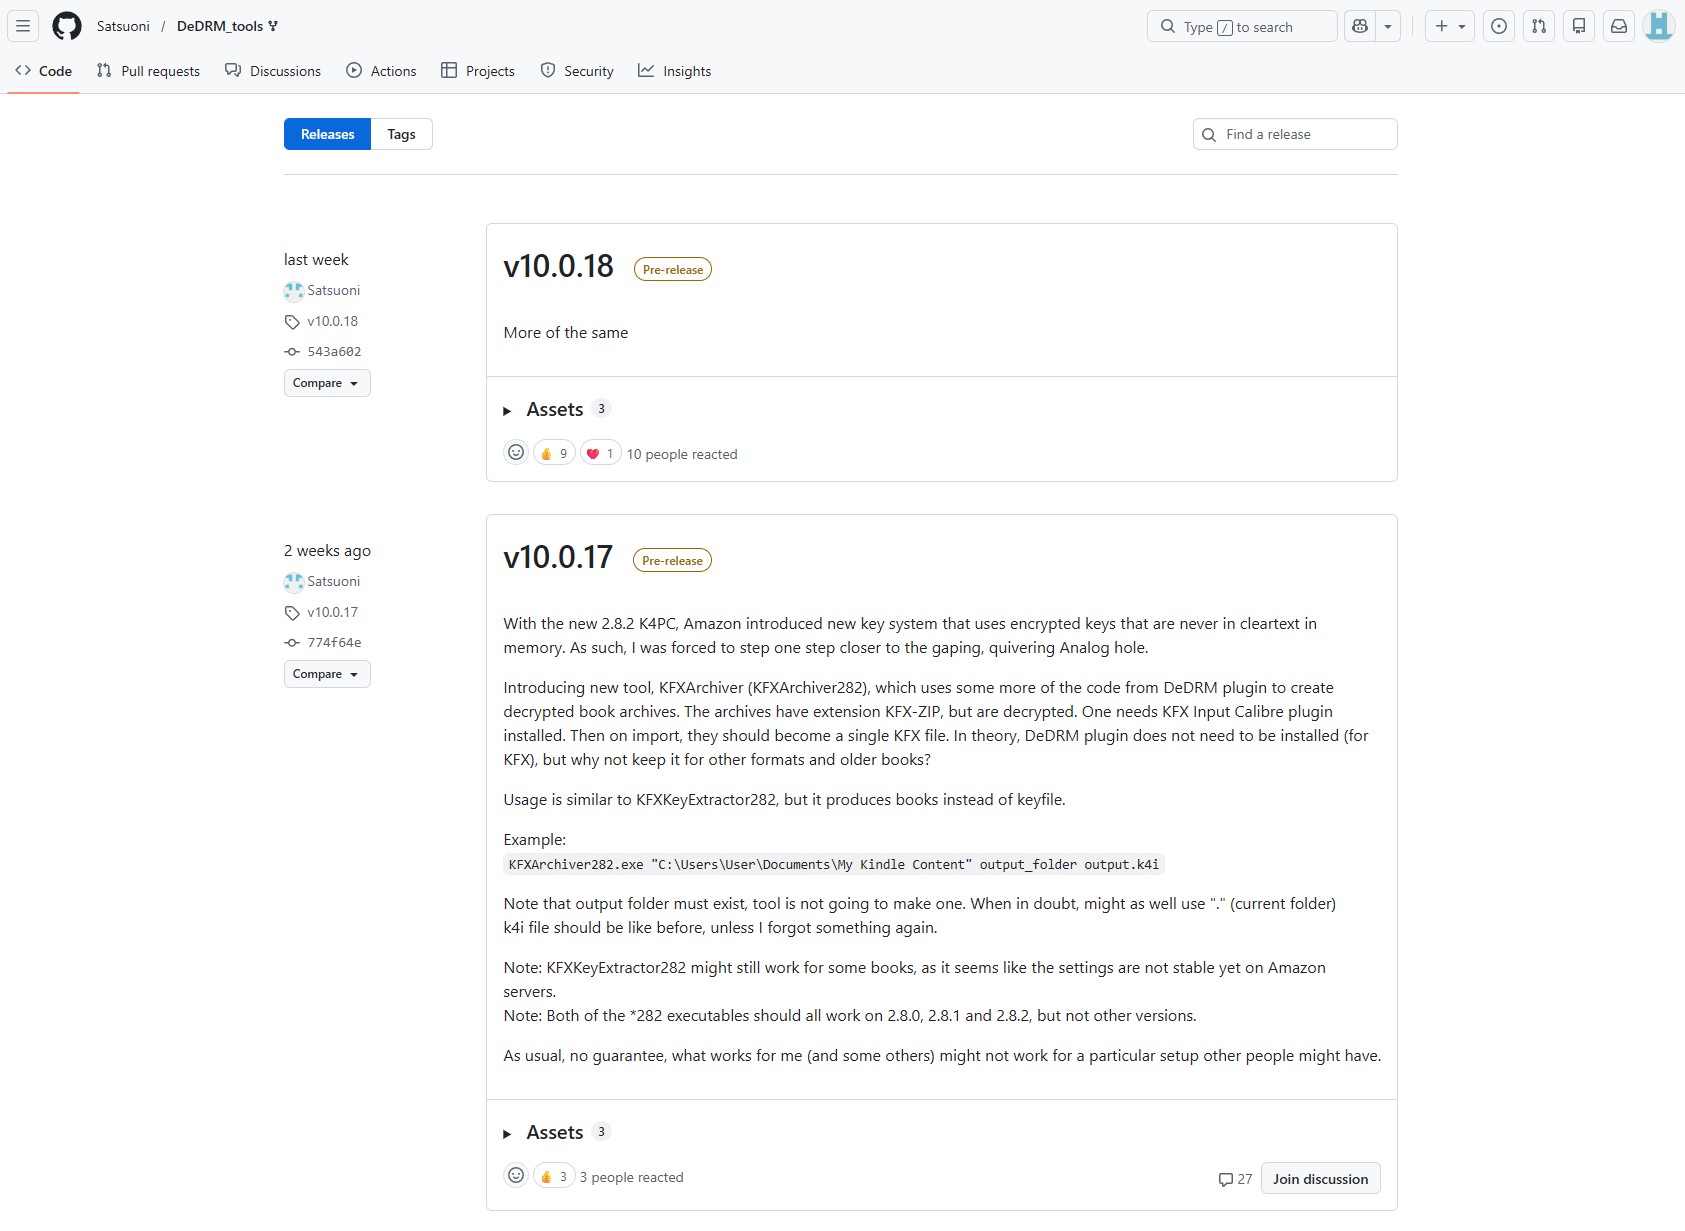Screen dimensions: 1685x1231
Task: Toggle thumbs up reaction on v10.0.18
Action: 554,454
